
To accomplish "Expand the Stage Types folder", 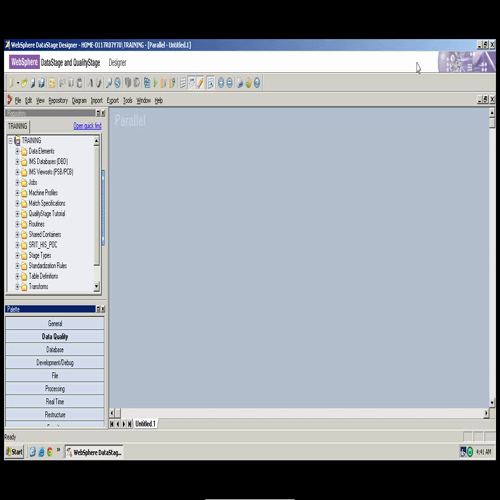I will point(17,255).
